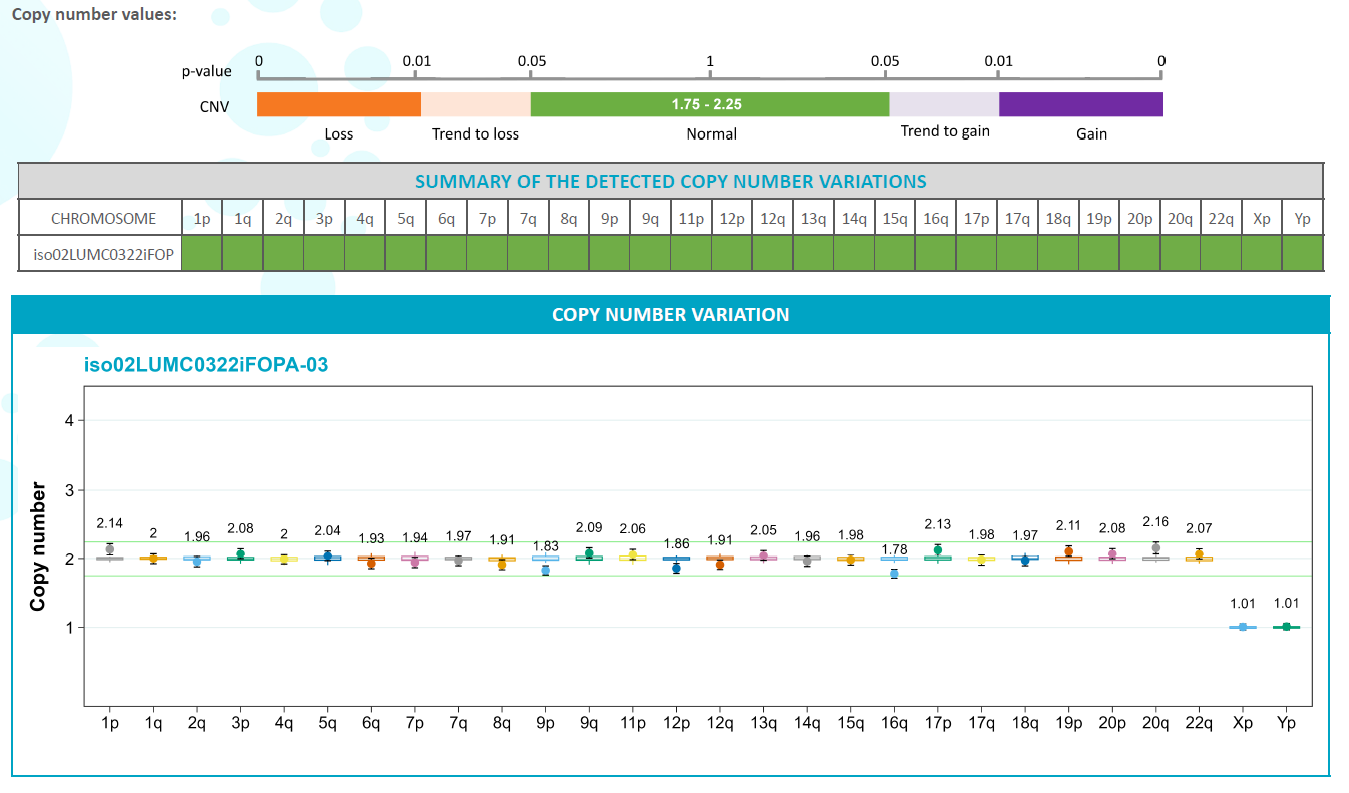Click the purple Gain legend segment
Viewport: 1349px width, 793px height.
(x=1080, y=105)
